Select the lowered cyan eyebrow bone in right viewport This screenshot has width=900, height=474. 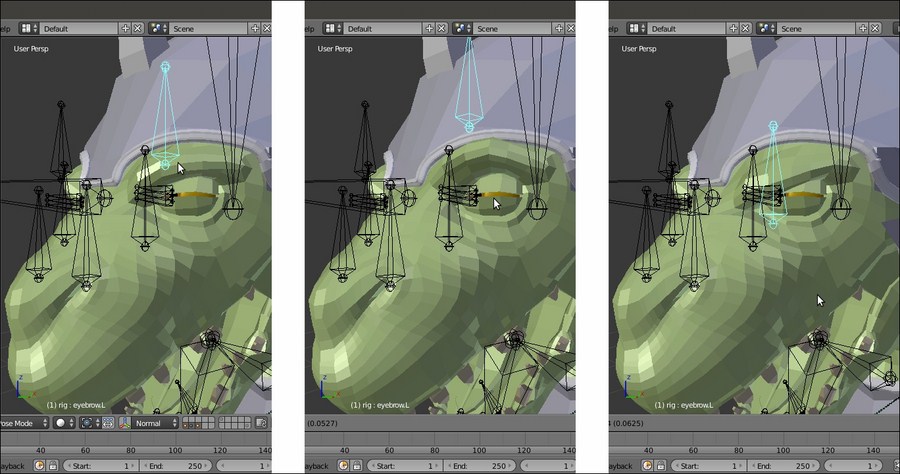pyautogui.click(x=773, y=175)
